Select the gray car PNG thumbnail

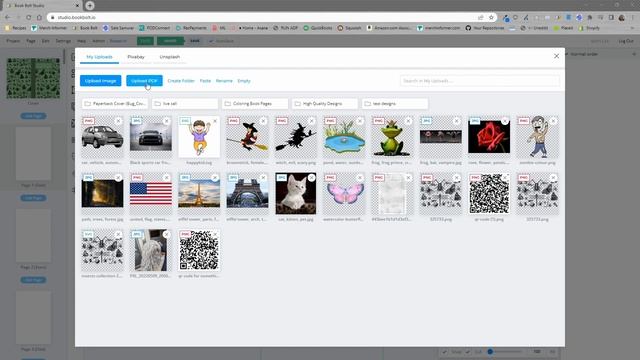(102, 137)
